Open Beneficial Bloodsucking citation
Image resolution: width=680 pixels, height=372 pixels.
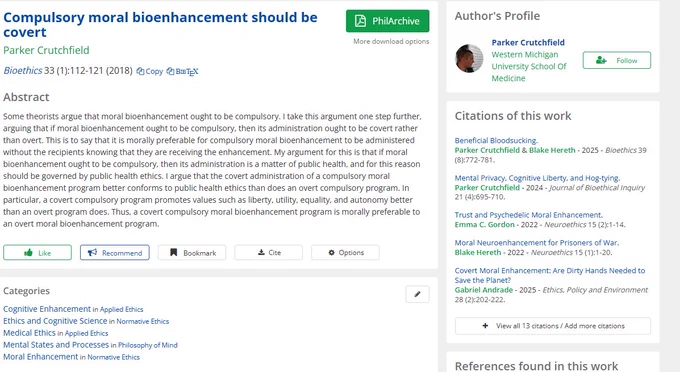click(x=496, y=140)
